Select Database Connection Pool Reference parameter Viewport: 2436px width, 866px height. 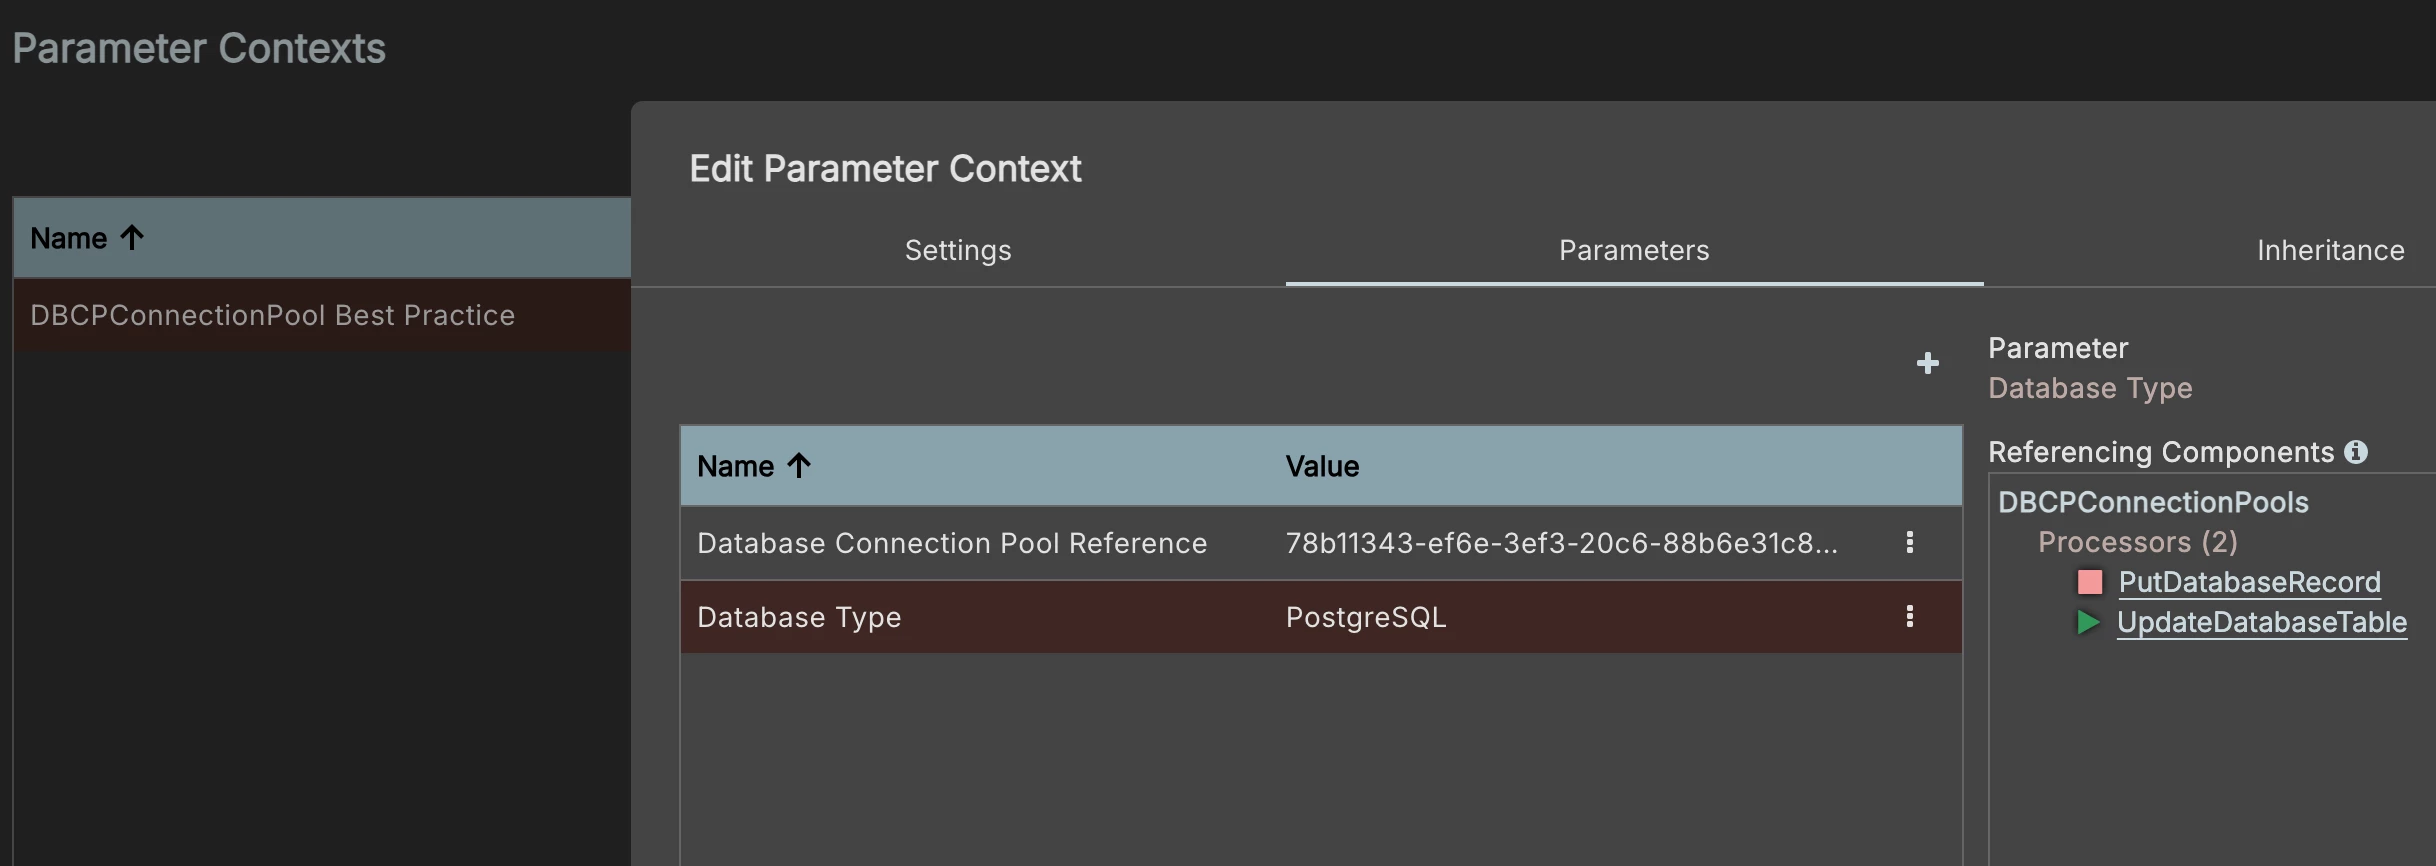point(952,543)
